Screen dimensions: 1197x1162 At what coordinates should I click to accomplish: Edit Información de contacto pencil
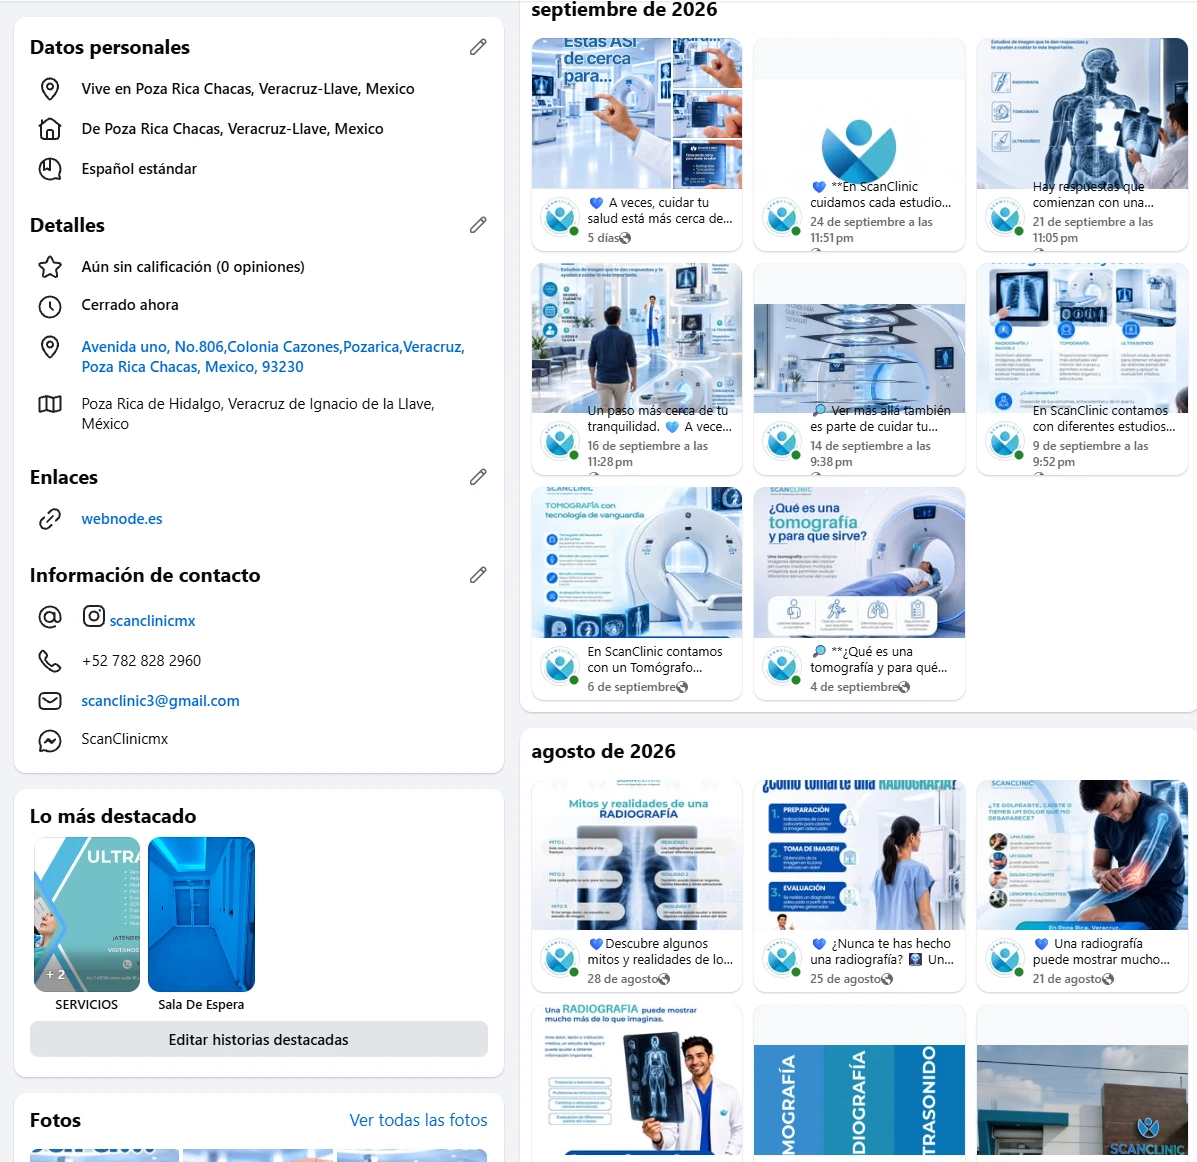point(478,575)
